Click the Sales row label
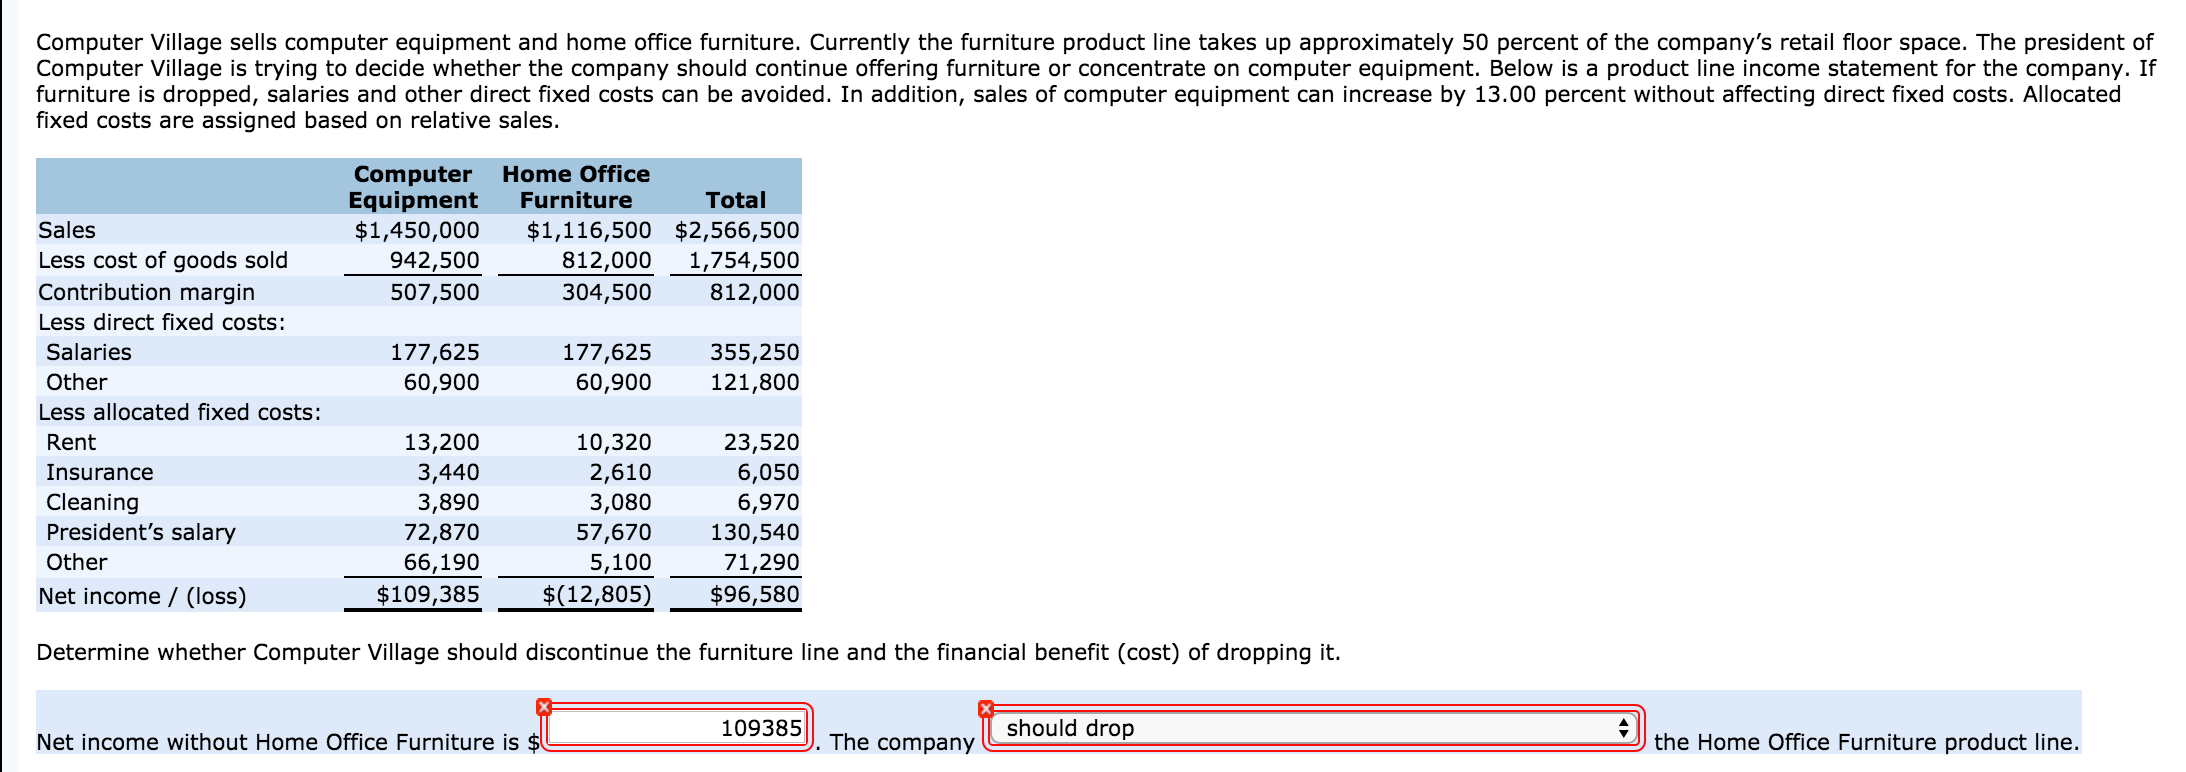 tap(67, 230)
